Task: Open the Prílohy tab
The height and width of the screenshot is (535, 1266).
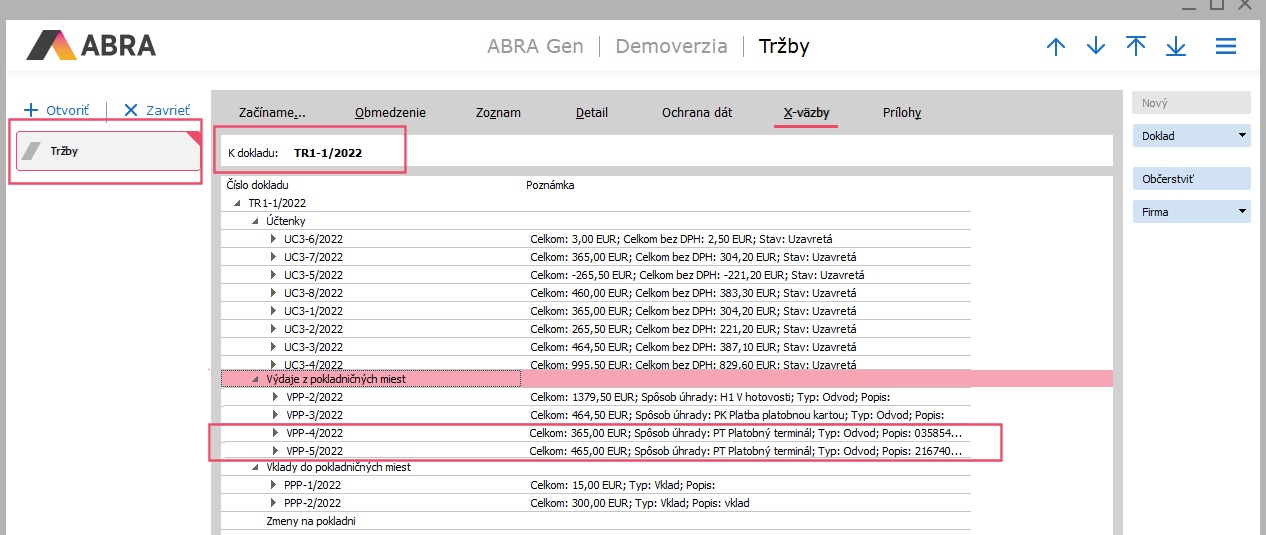Action: click(x=901, y=113)
